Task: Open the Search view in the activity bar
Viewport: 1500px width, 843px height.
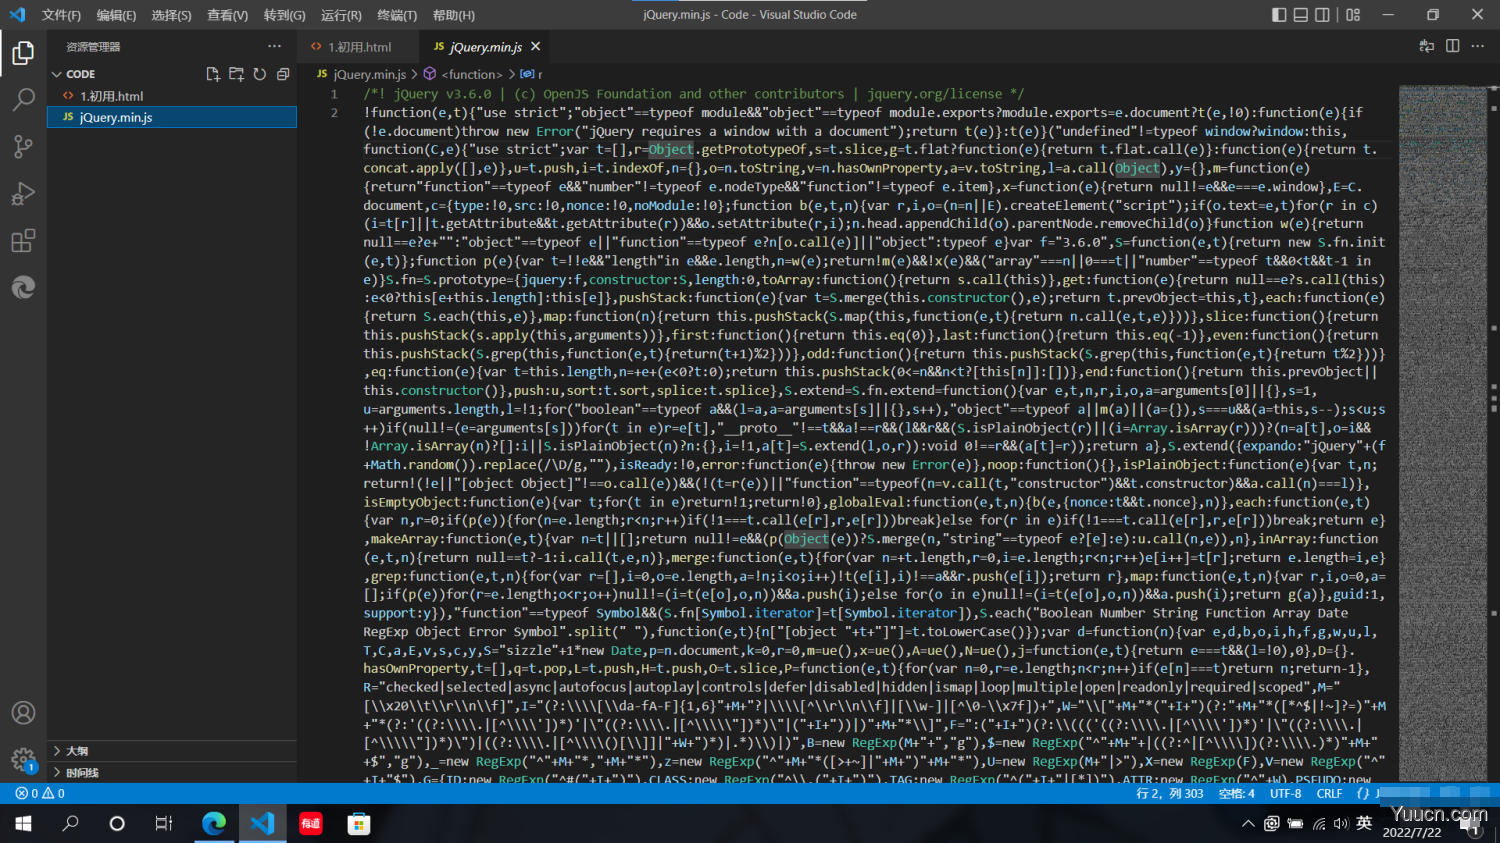Action: (22, 99)
